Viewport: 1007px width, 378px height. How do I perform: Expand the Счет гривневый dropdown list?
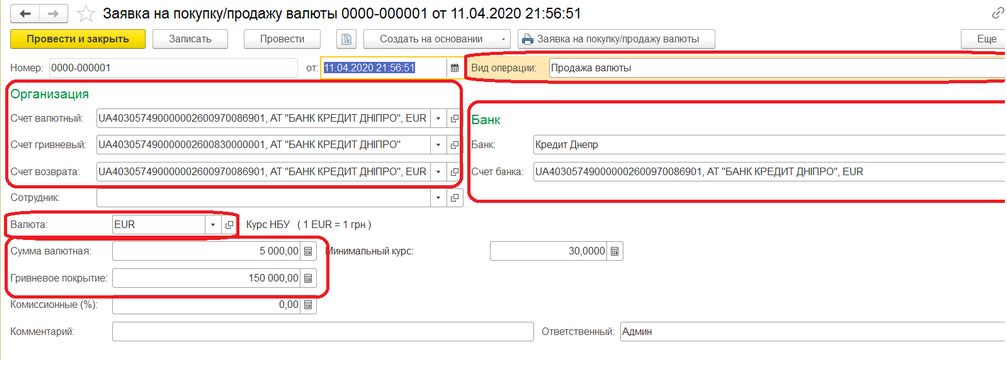click(x=438, y=145)
